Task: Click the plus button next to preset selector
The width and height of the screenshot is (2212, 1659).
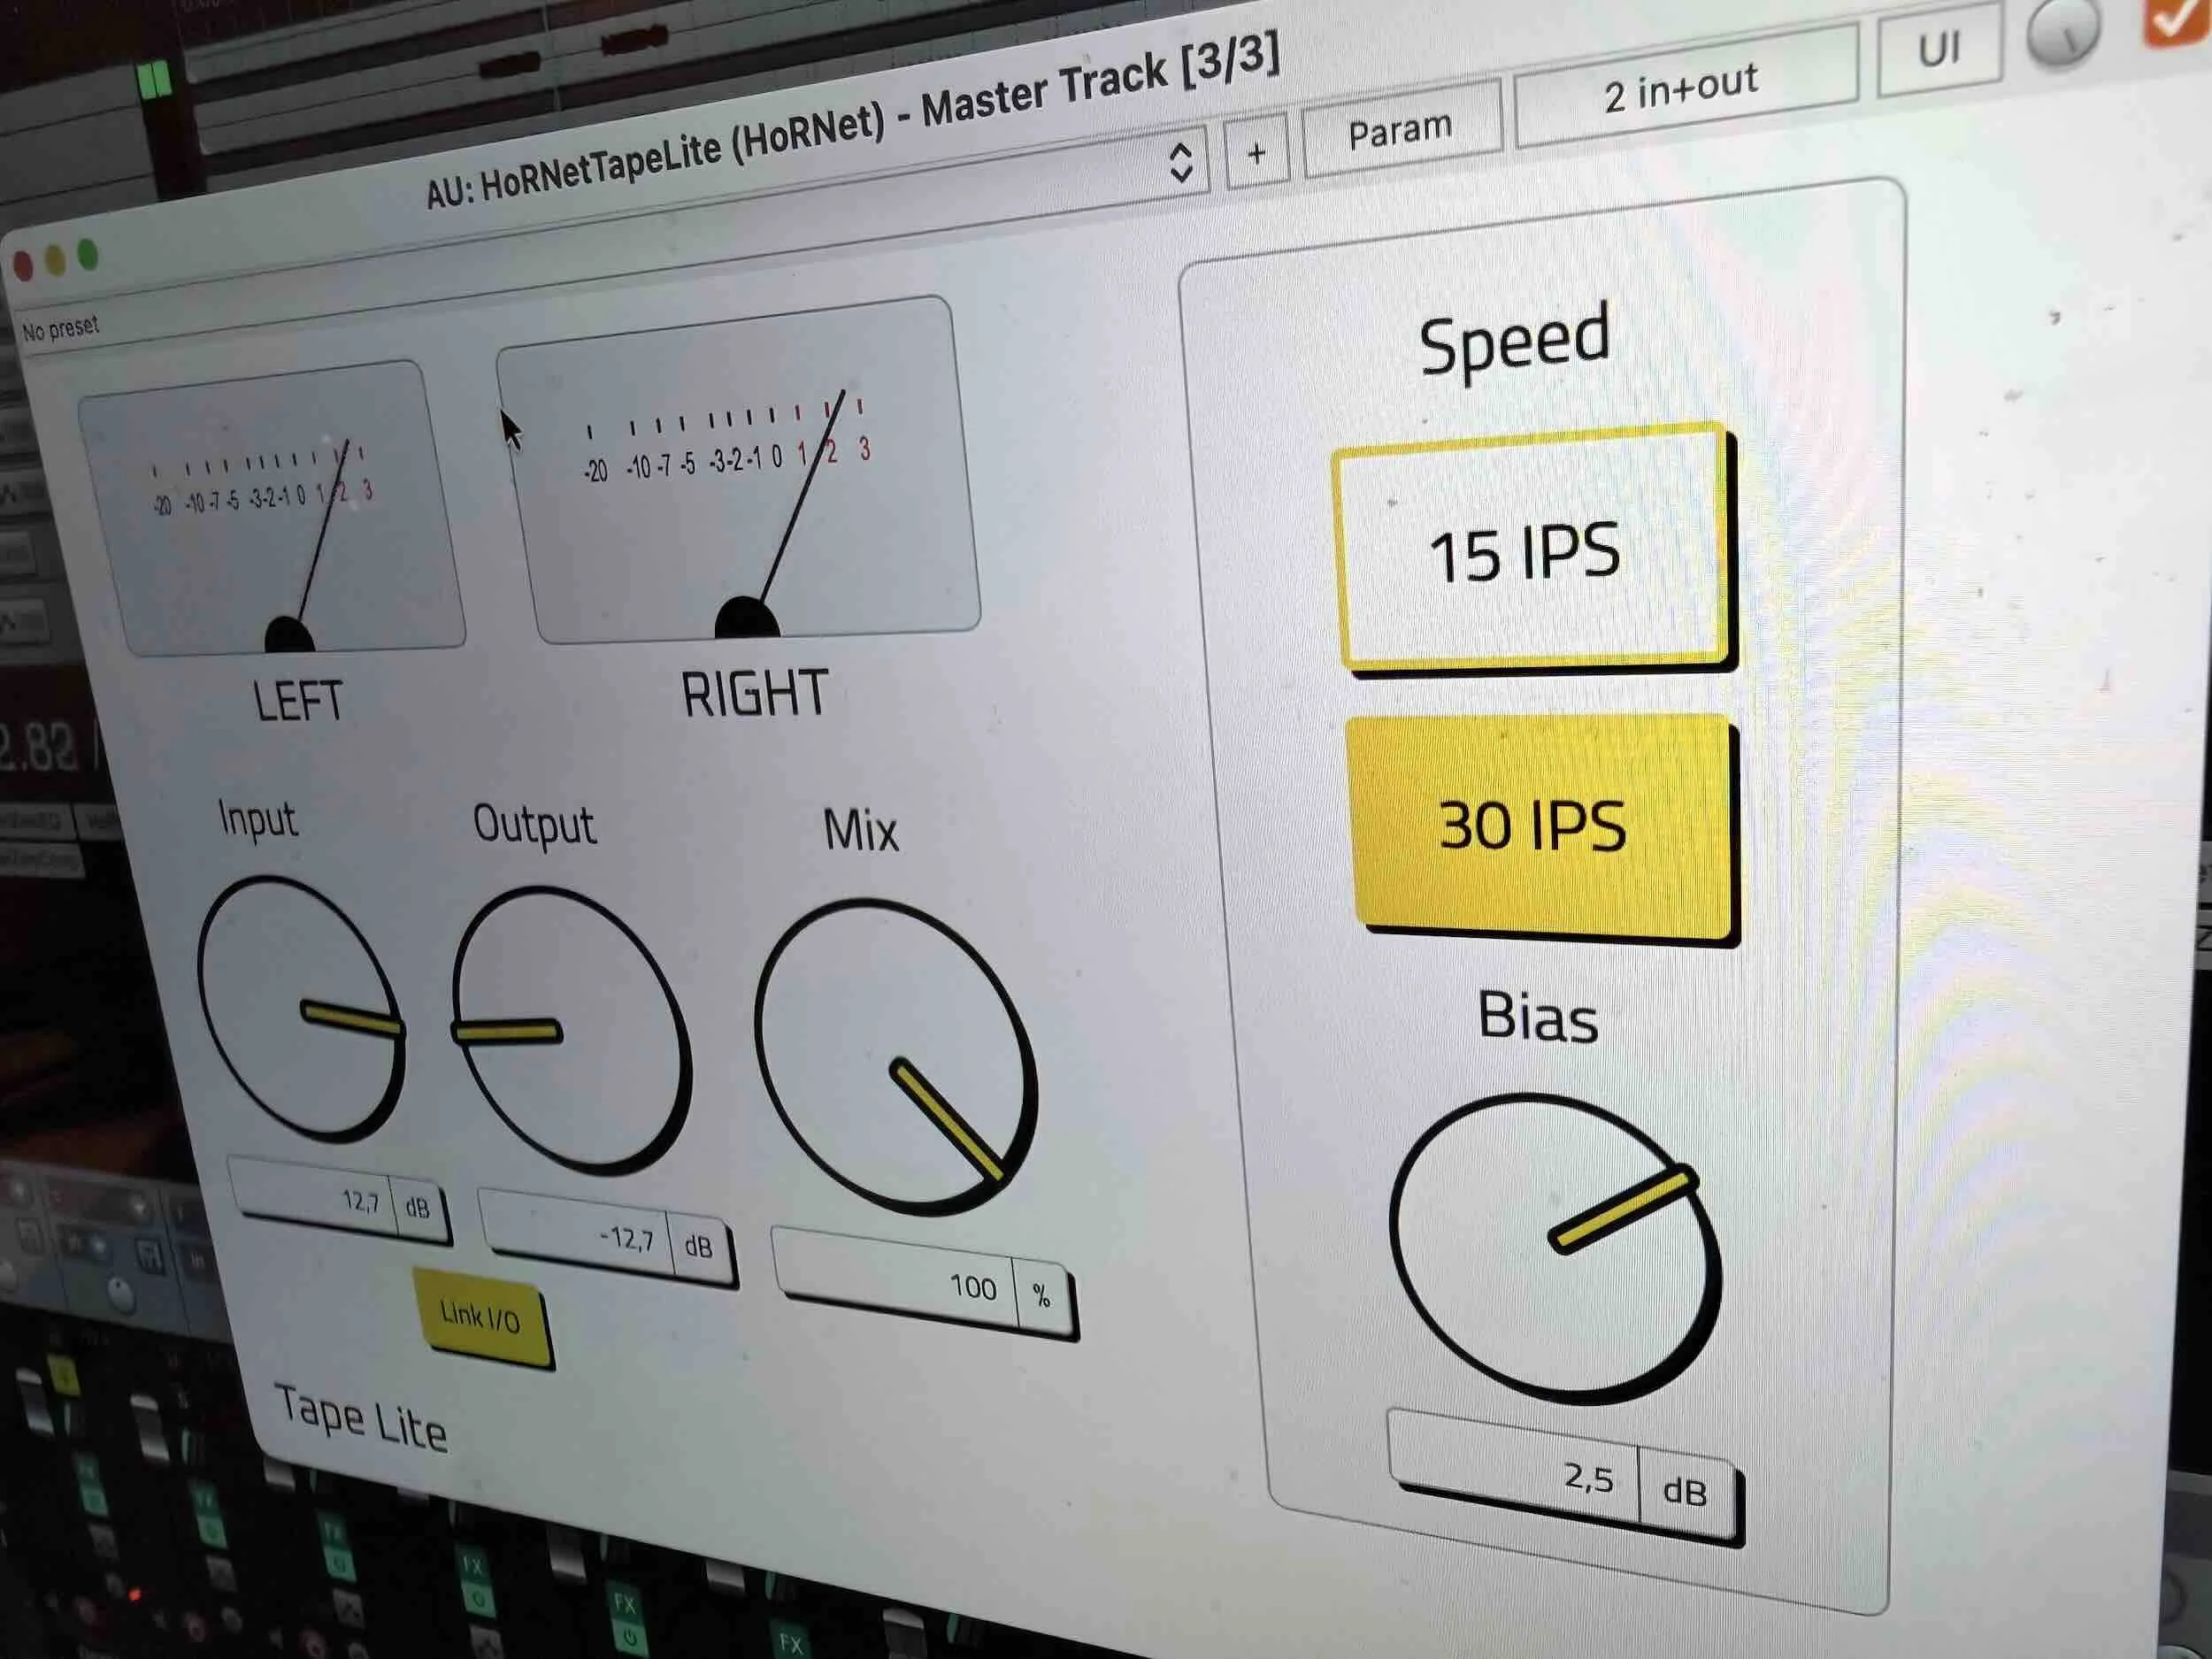Action: pos(1256,153)
